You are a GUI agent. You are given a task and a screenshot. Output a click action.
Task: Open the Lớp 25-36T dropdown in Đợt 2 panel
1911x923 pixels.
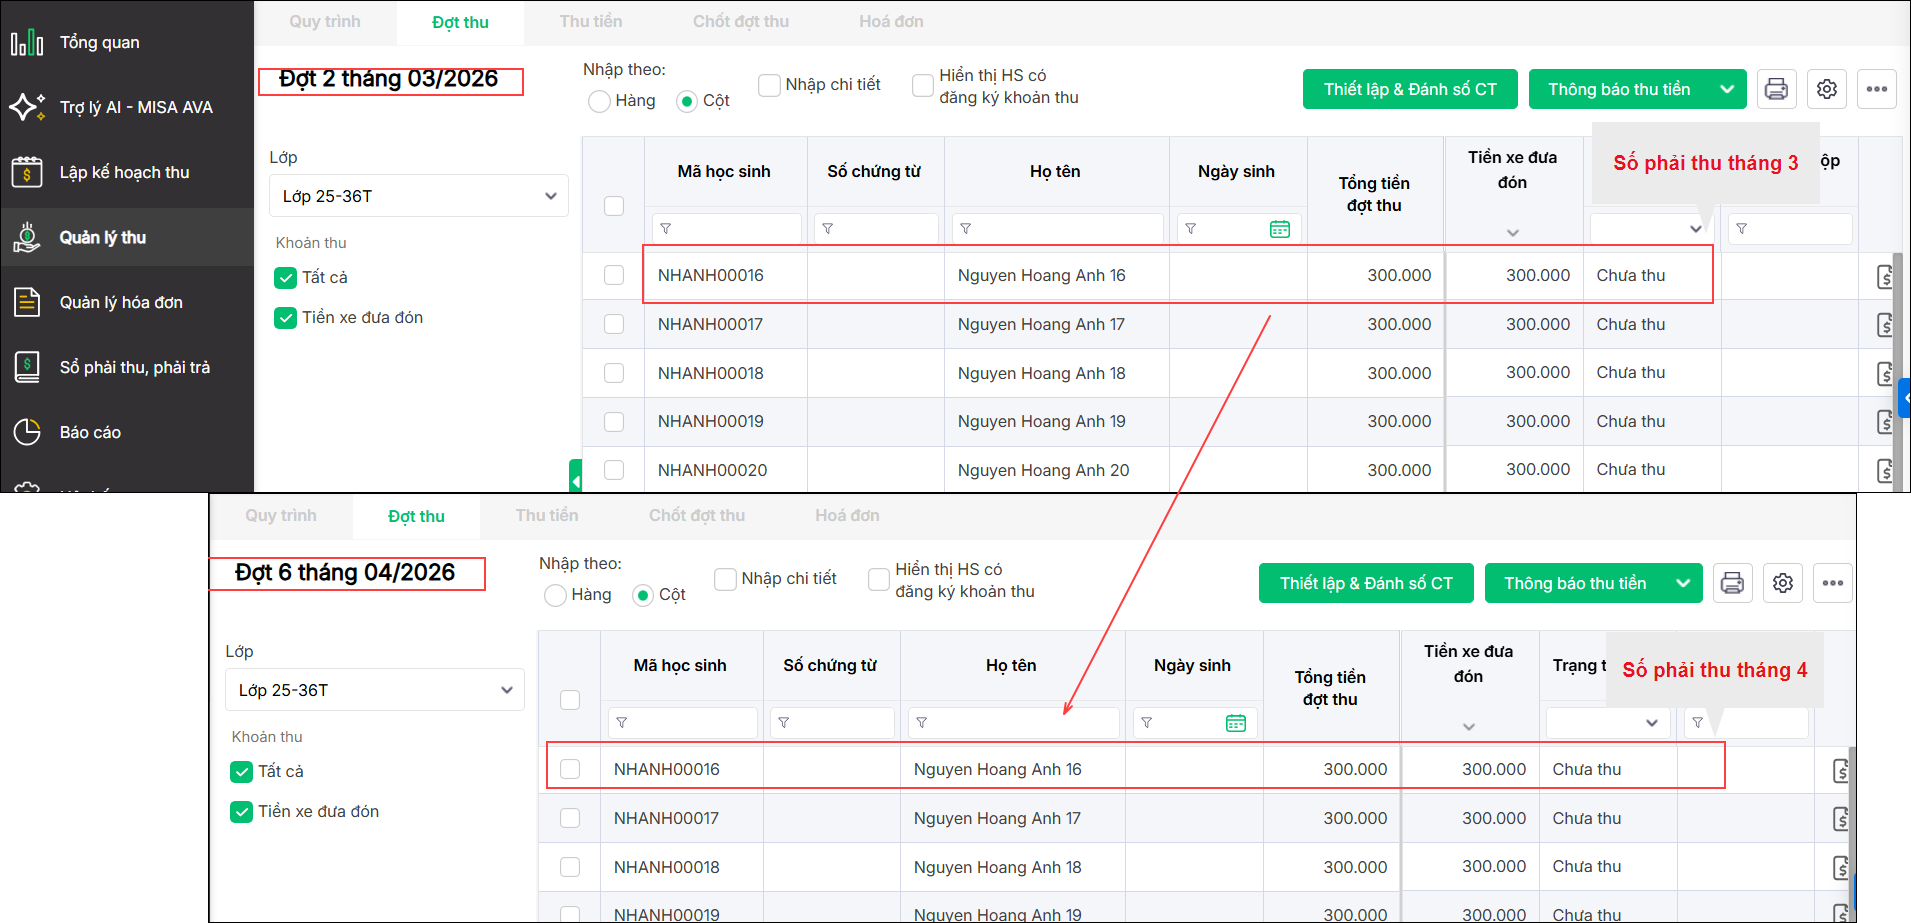pyautogui.click(x=419, y=196)
